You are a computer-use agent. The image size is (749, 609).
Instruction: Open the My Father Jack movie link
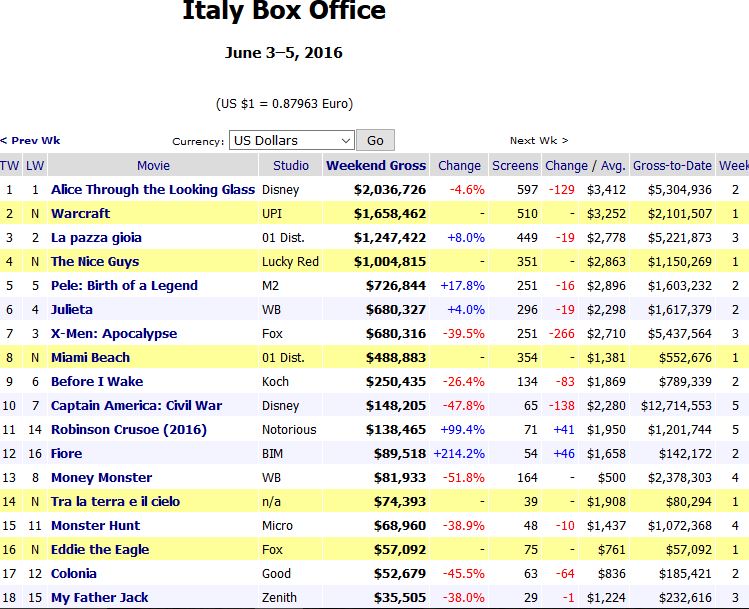[x=99, y=598]
